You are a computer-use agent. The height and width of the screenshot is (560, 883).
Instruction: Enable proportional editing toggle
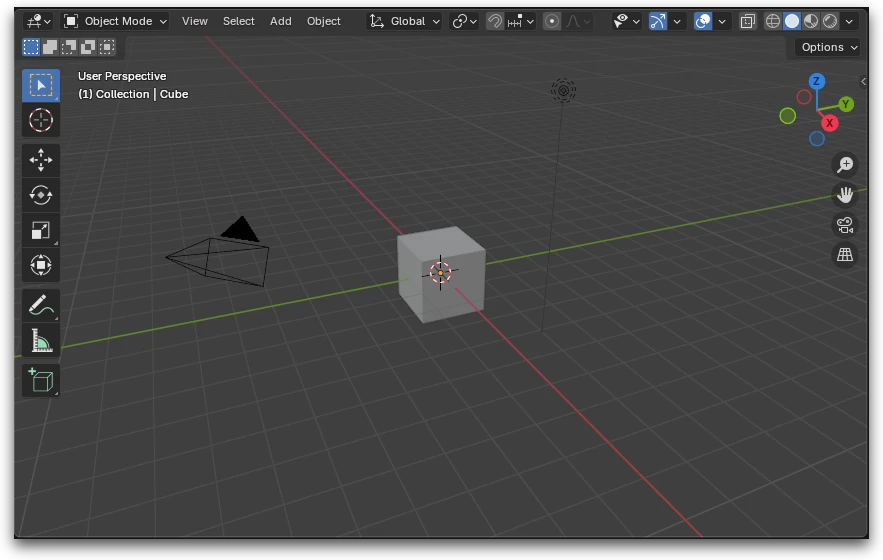552,21
